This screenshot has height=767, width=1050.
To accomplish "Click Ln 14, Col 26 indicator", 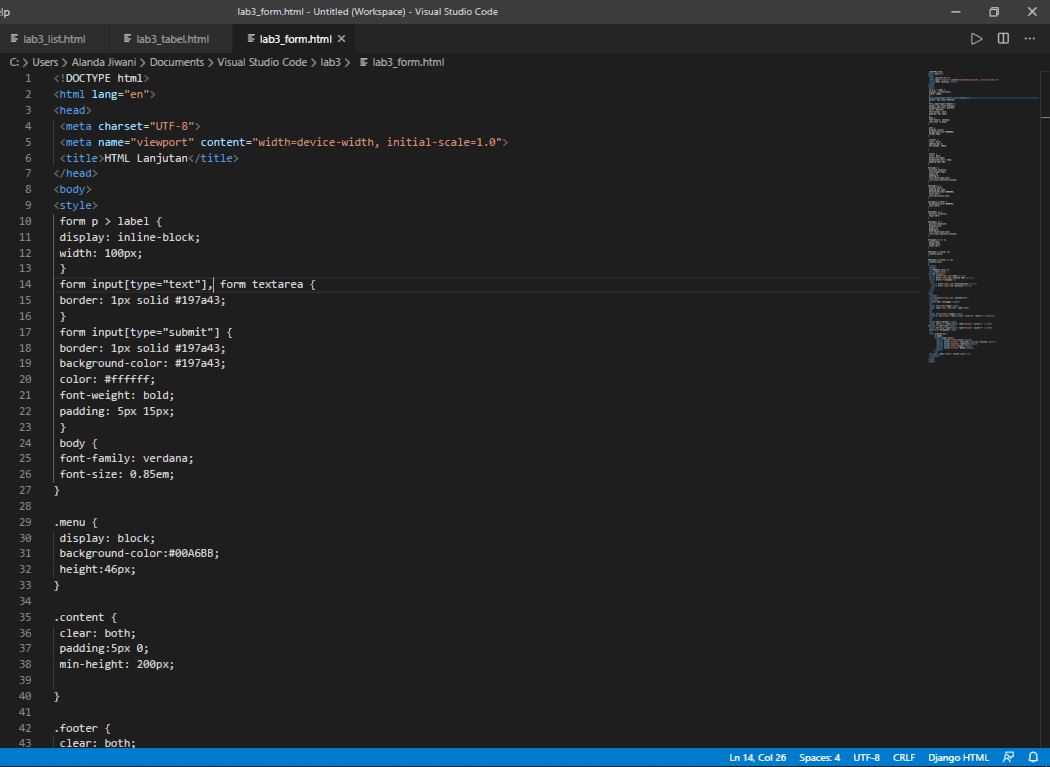I will point(757,758).
